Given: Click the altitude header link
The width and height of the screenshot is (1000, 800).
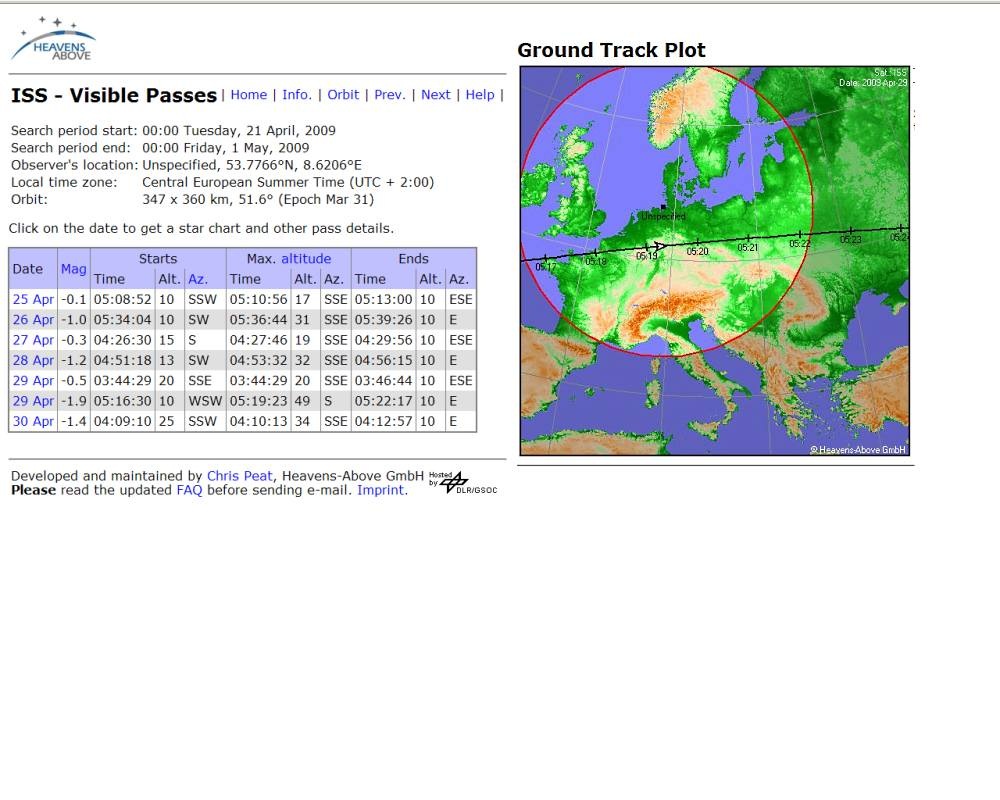Looking at the screenshot, I should [x=305, y=259].
